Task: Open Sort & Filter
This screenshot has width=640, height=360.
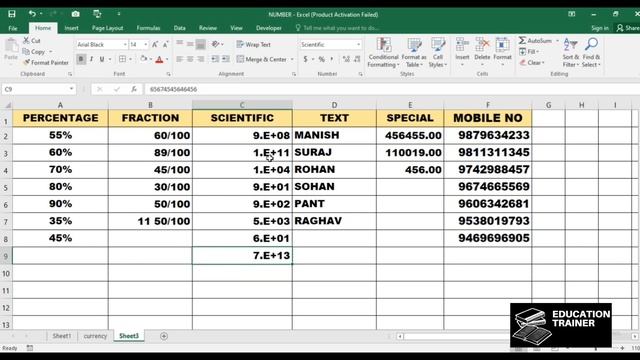Action: pyautogui.click(x=570, y=53)
